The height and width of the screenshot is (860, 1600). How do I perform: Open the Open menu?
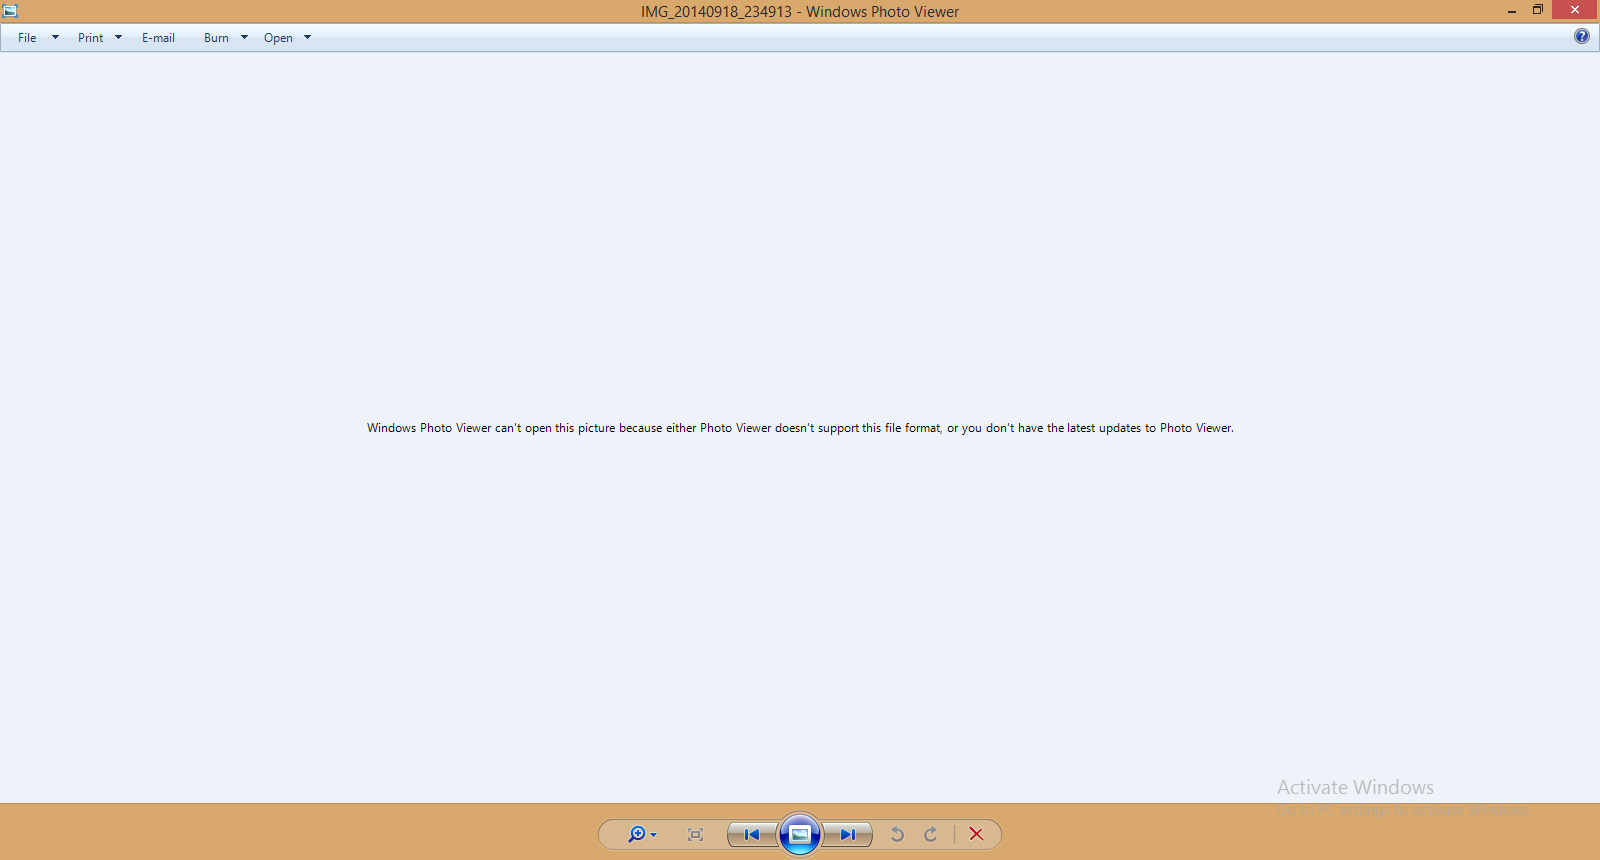278,38
